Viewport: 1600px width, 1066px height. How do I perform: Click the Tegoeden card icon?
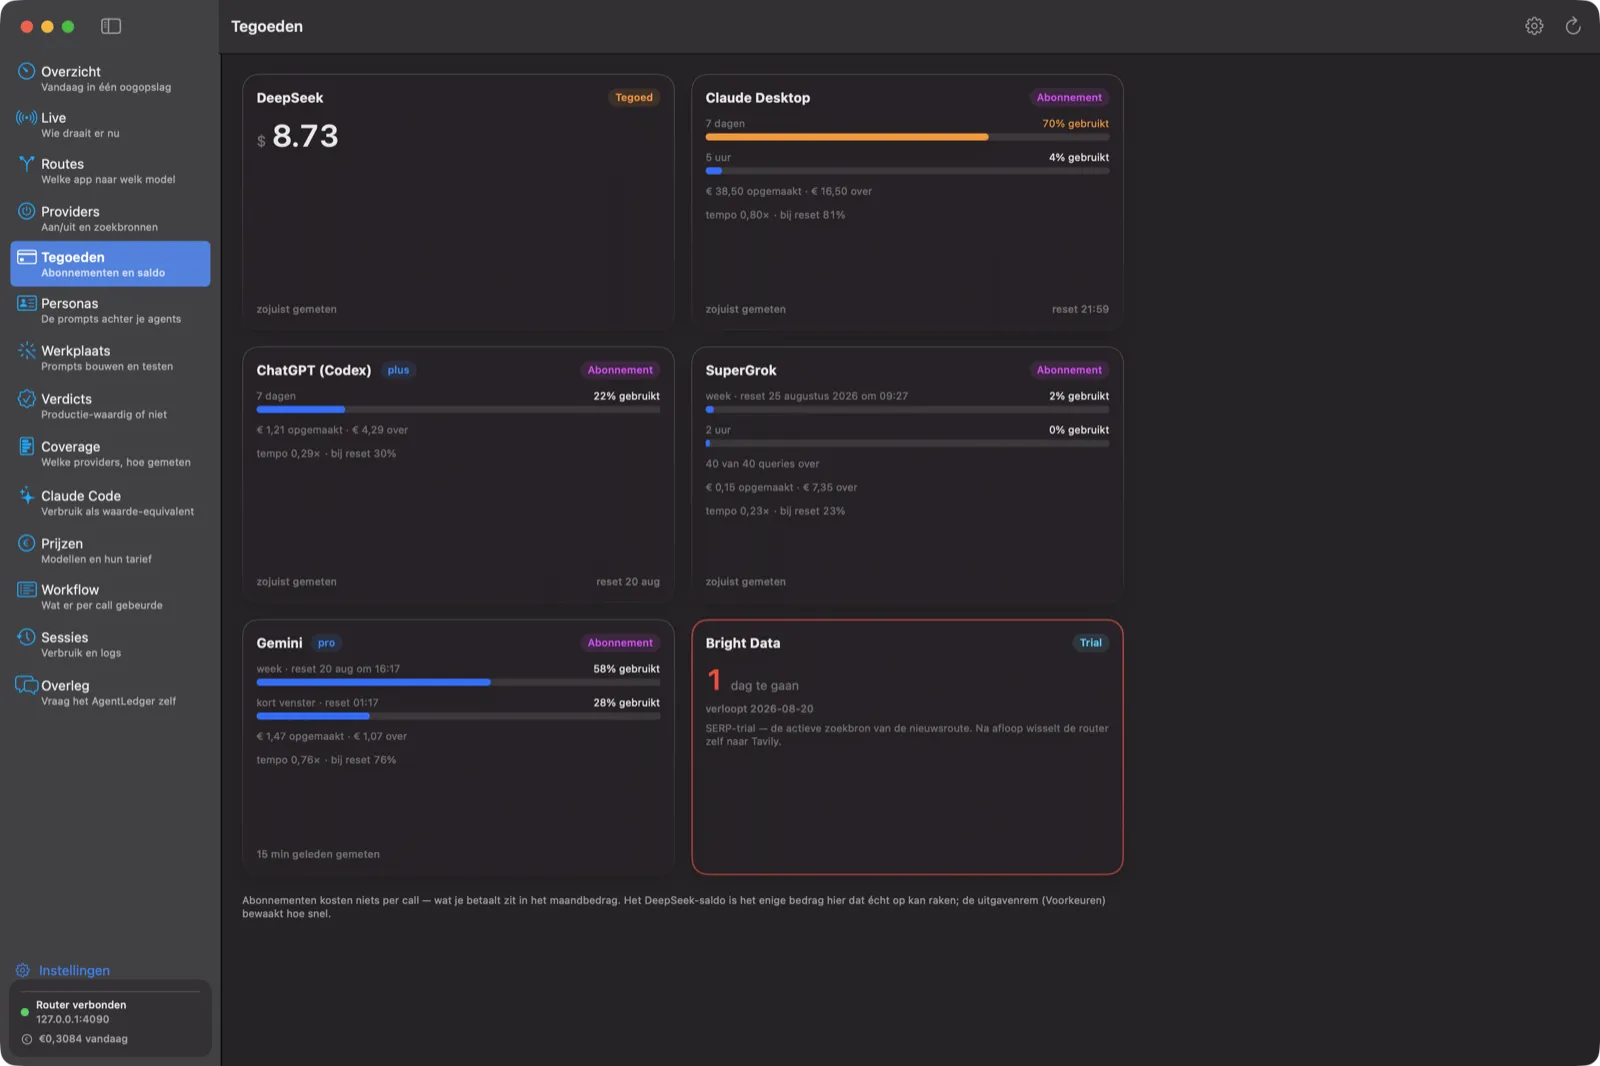(x=27, y=257)
